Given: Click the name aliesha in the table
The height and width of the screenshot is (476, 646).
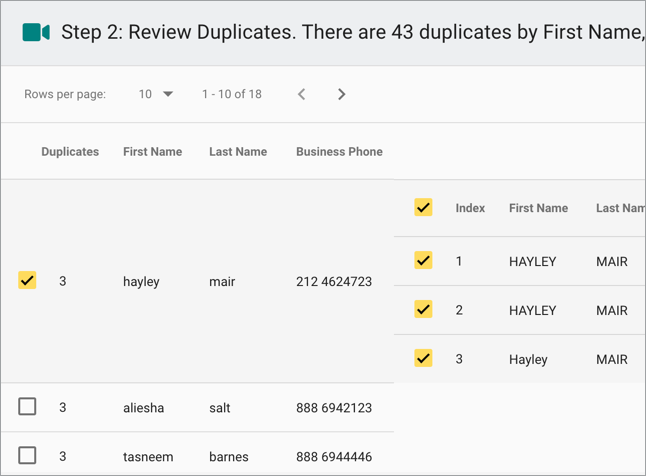Looking at the screenshot, I should click(143, 408).
